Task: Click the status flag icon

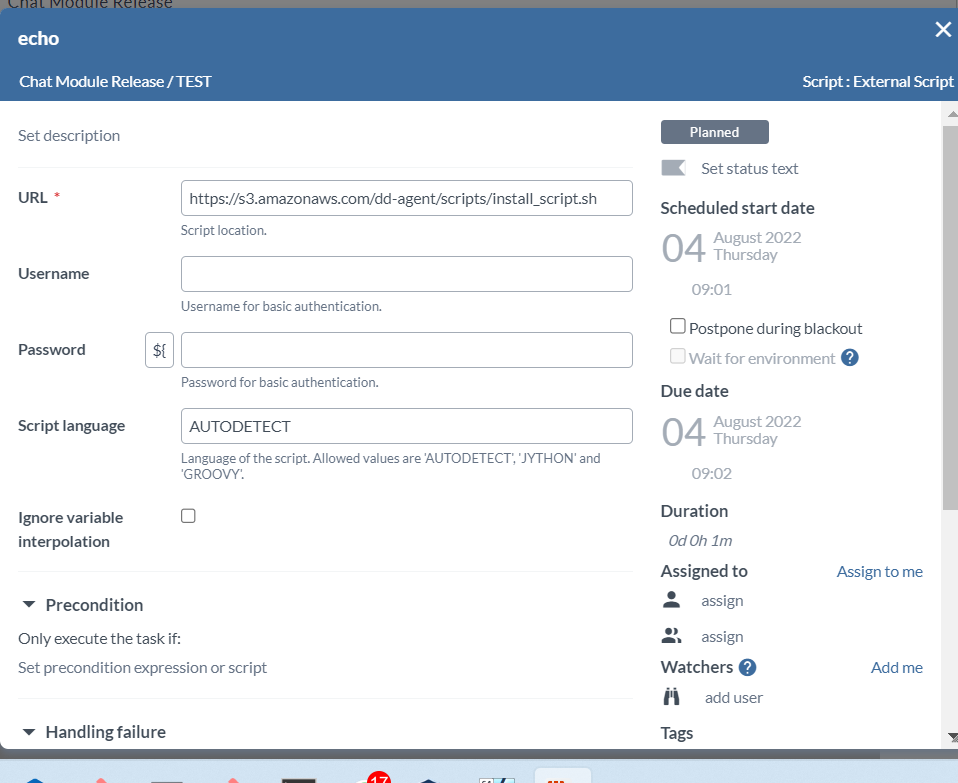Action: [x=673, y=168]
